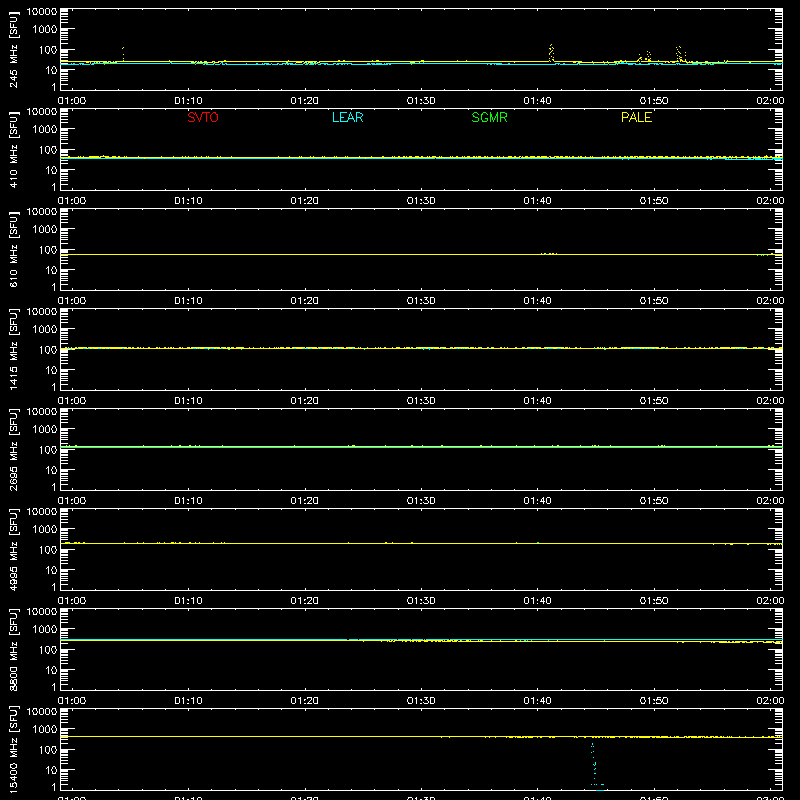Click the yellow PALE station label
This screenshot has height=800, width=800.
636,117
